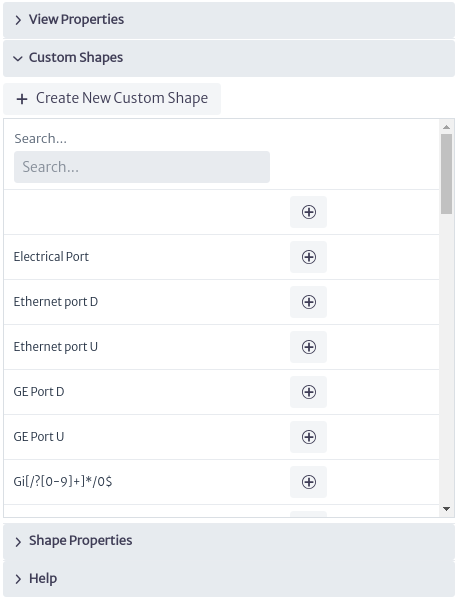Add the Electrical Port shape

click(308, 257)
